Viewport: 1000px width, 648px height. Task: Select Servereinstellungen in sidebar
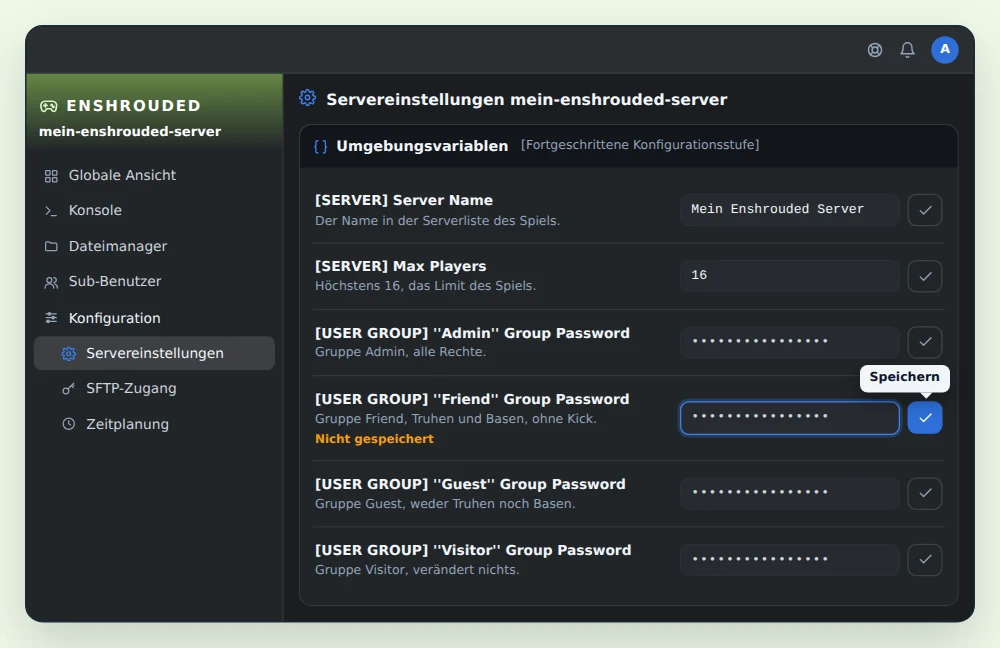click(x=154, y=353)
